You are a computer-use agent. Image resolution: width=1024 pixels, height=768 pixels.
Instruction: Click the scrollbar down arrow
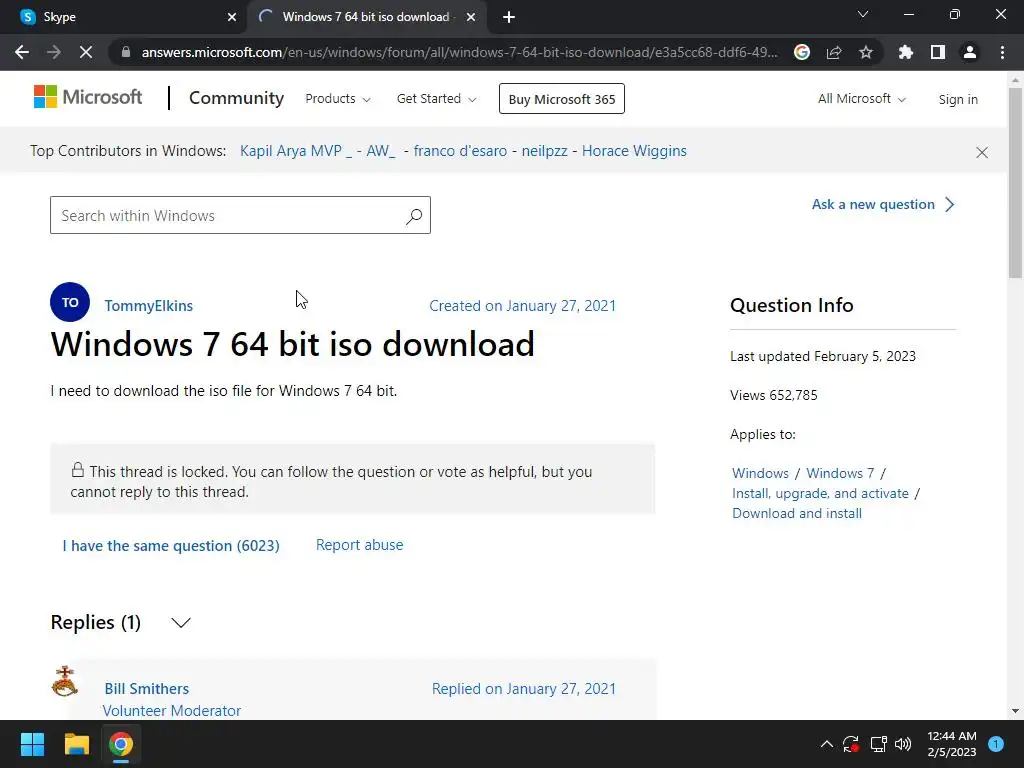(x=1015, y=711)
